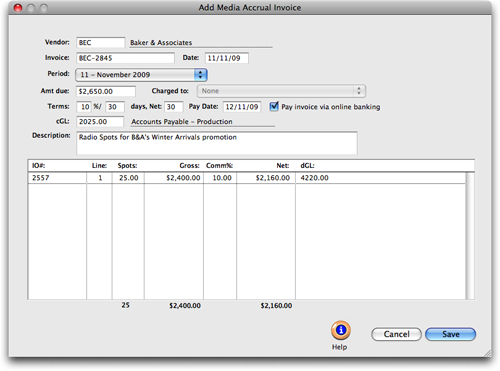Click the Pay Date field 12/11/09
This screenshot has width=500, height=371.
(x=242, y=107)
